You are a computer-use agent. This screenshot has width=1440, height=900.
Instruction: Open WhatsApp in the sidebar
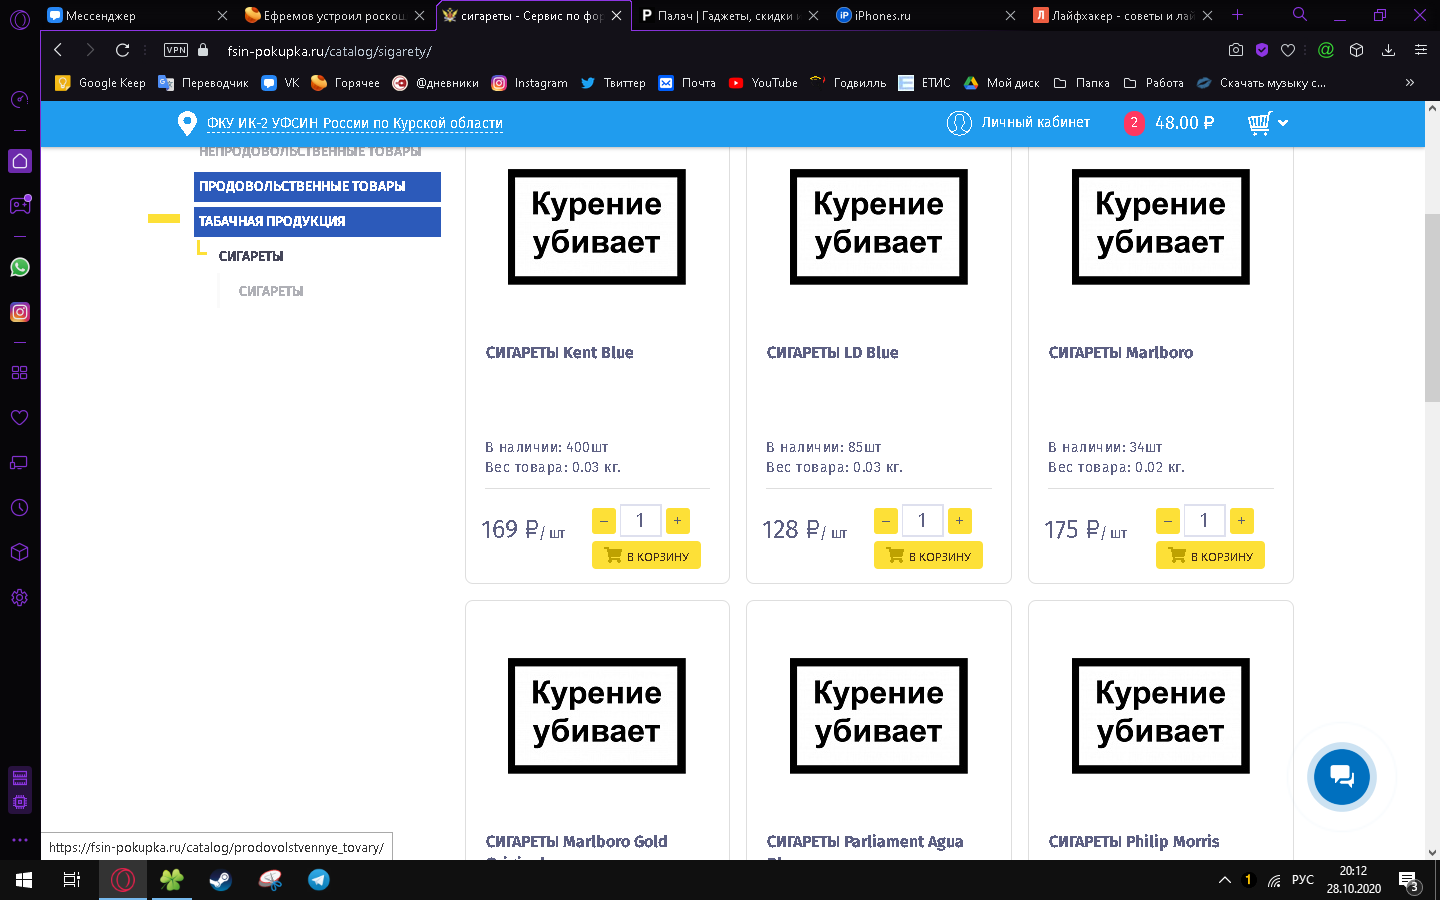tap(19, 267)
